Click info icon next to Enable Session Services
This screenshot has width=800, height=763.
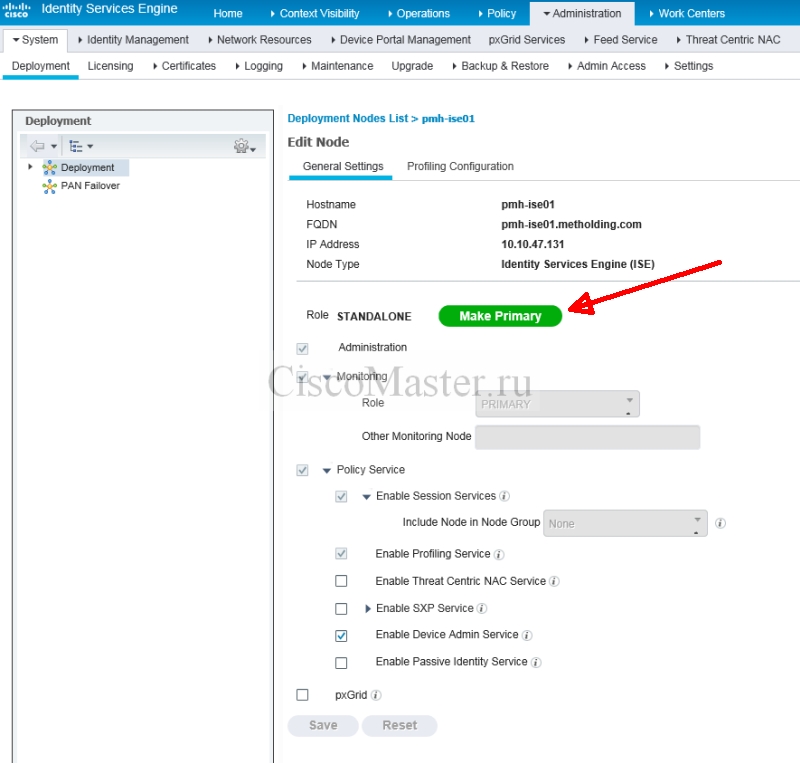click(504, 496)
